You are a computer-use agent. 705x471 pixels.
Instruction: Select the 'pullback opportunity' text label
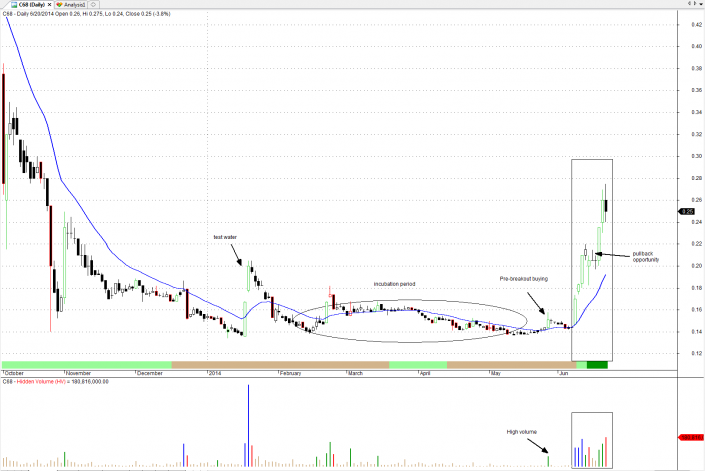[646, 257]
